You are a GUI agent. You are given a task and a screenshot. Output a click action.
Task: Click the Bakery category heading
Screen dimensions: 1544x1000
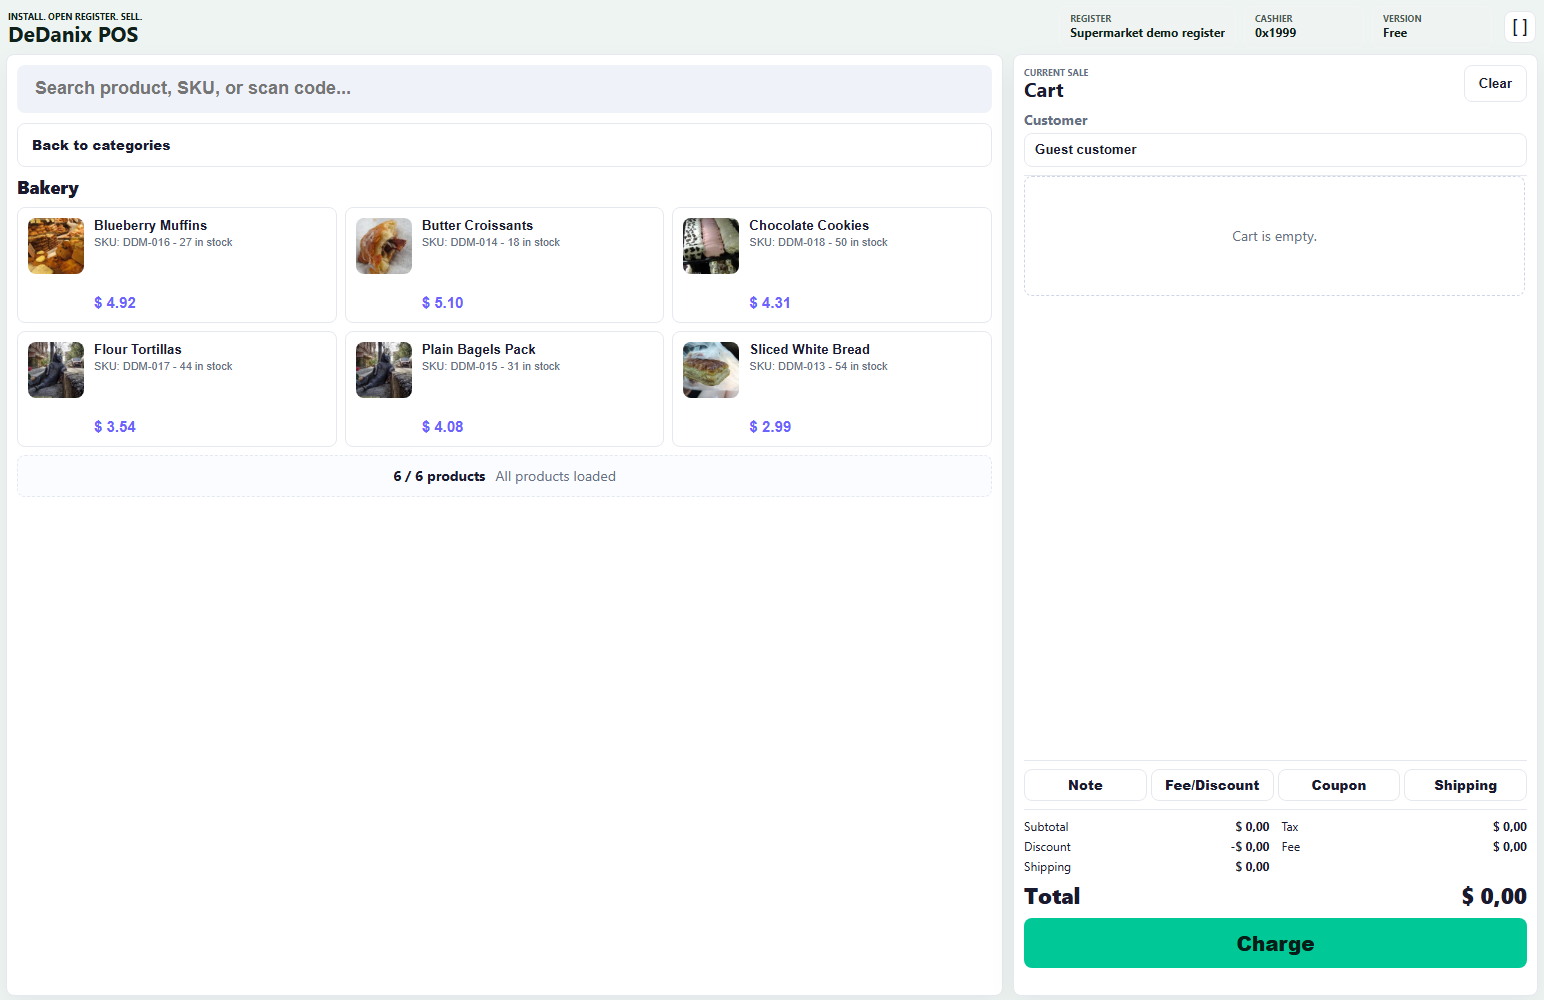pyautogui.click(x=48, y=188)
